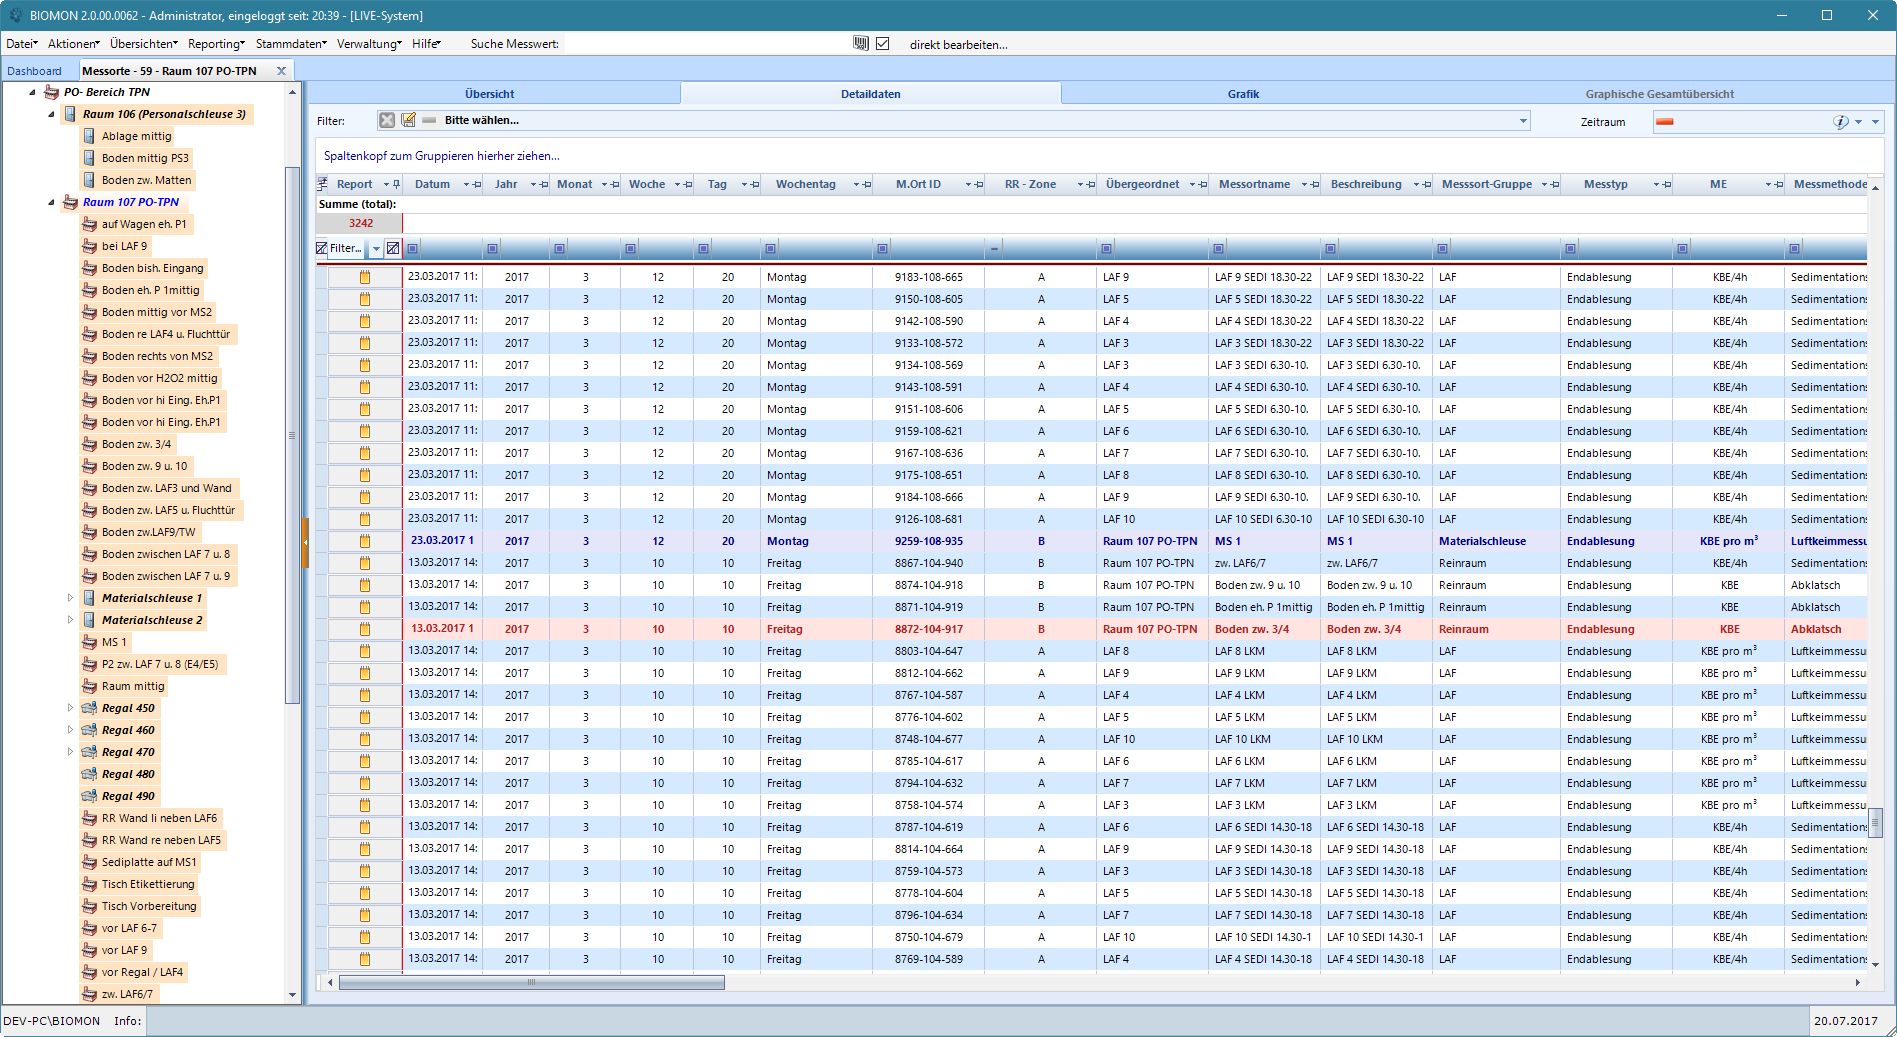Toggle the Woche column filter operator box
The image size is (1897, 1037).
click(630, 248)
